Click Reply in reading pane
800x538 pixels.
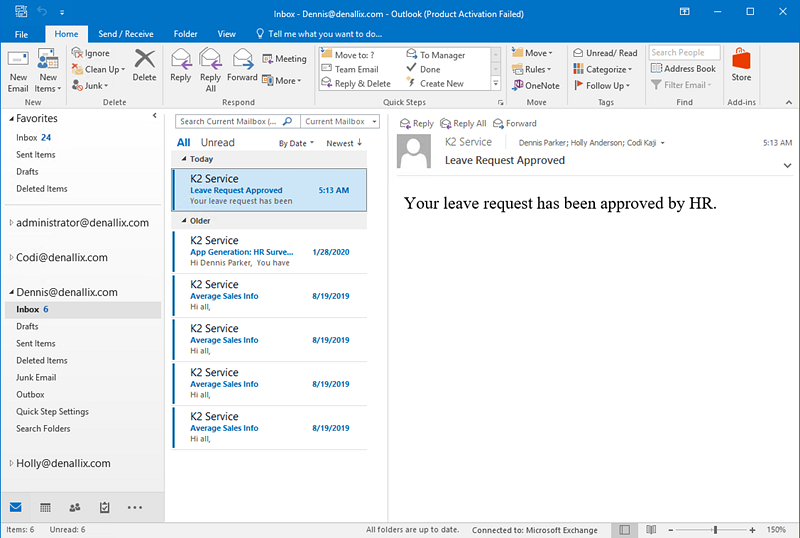click(x=417, y=124)
